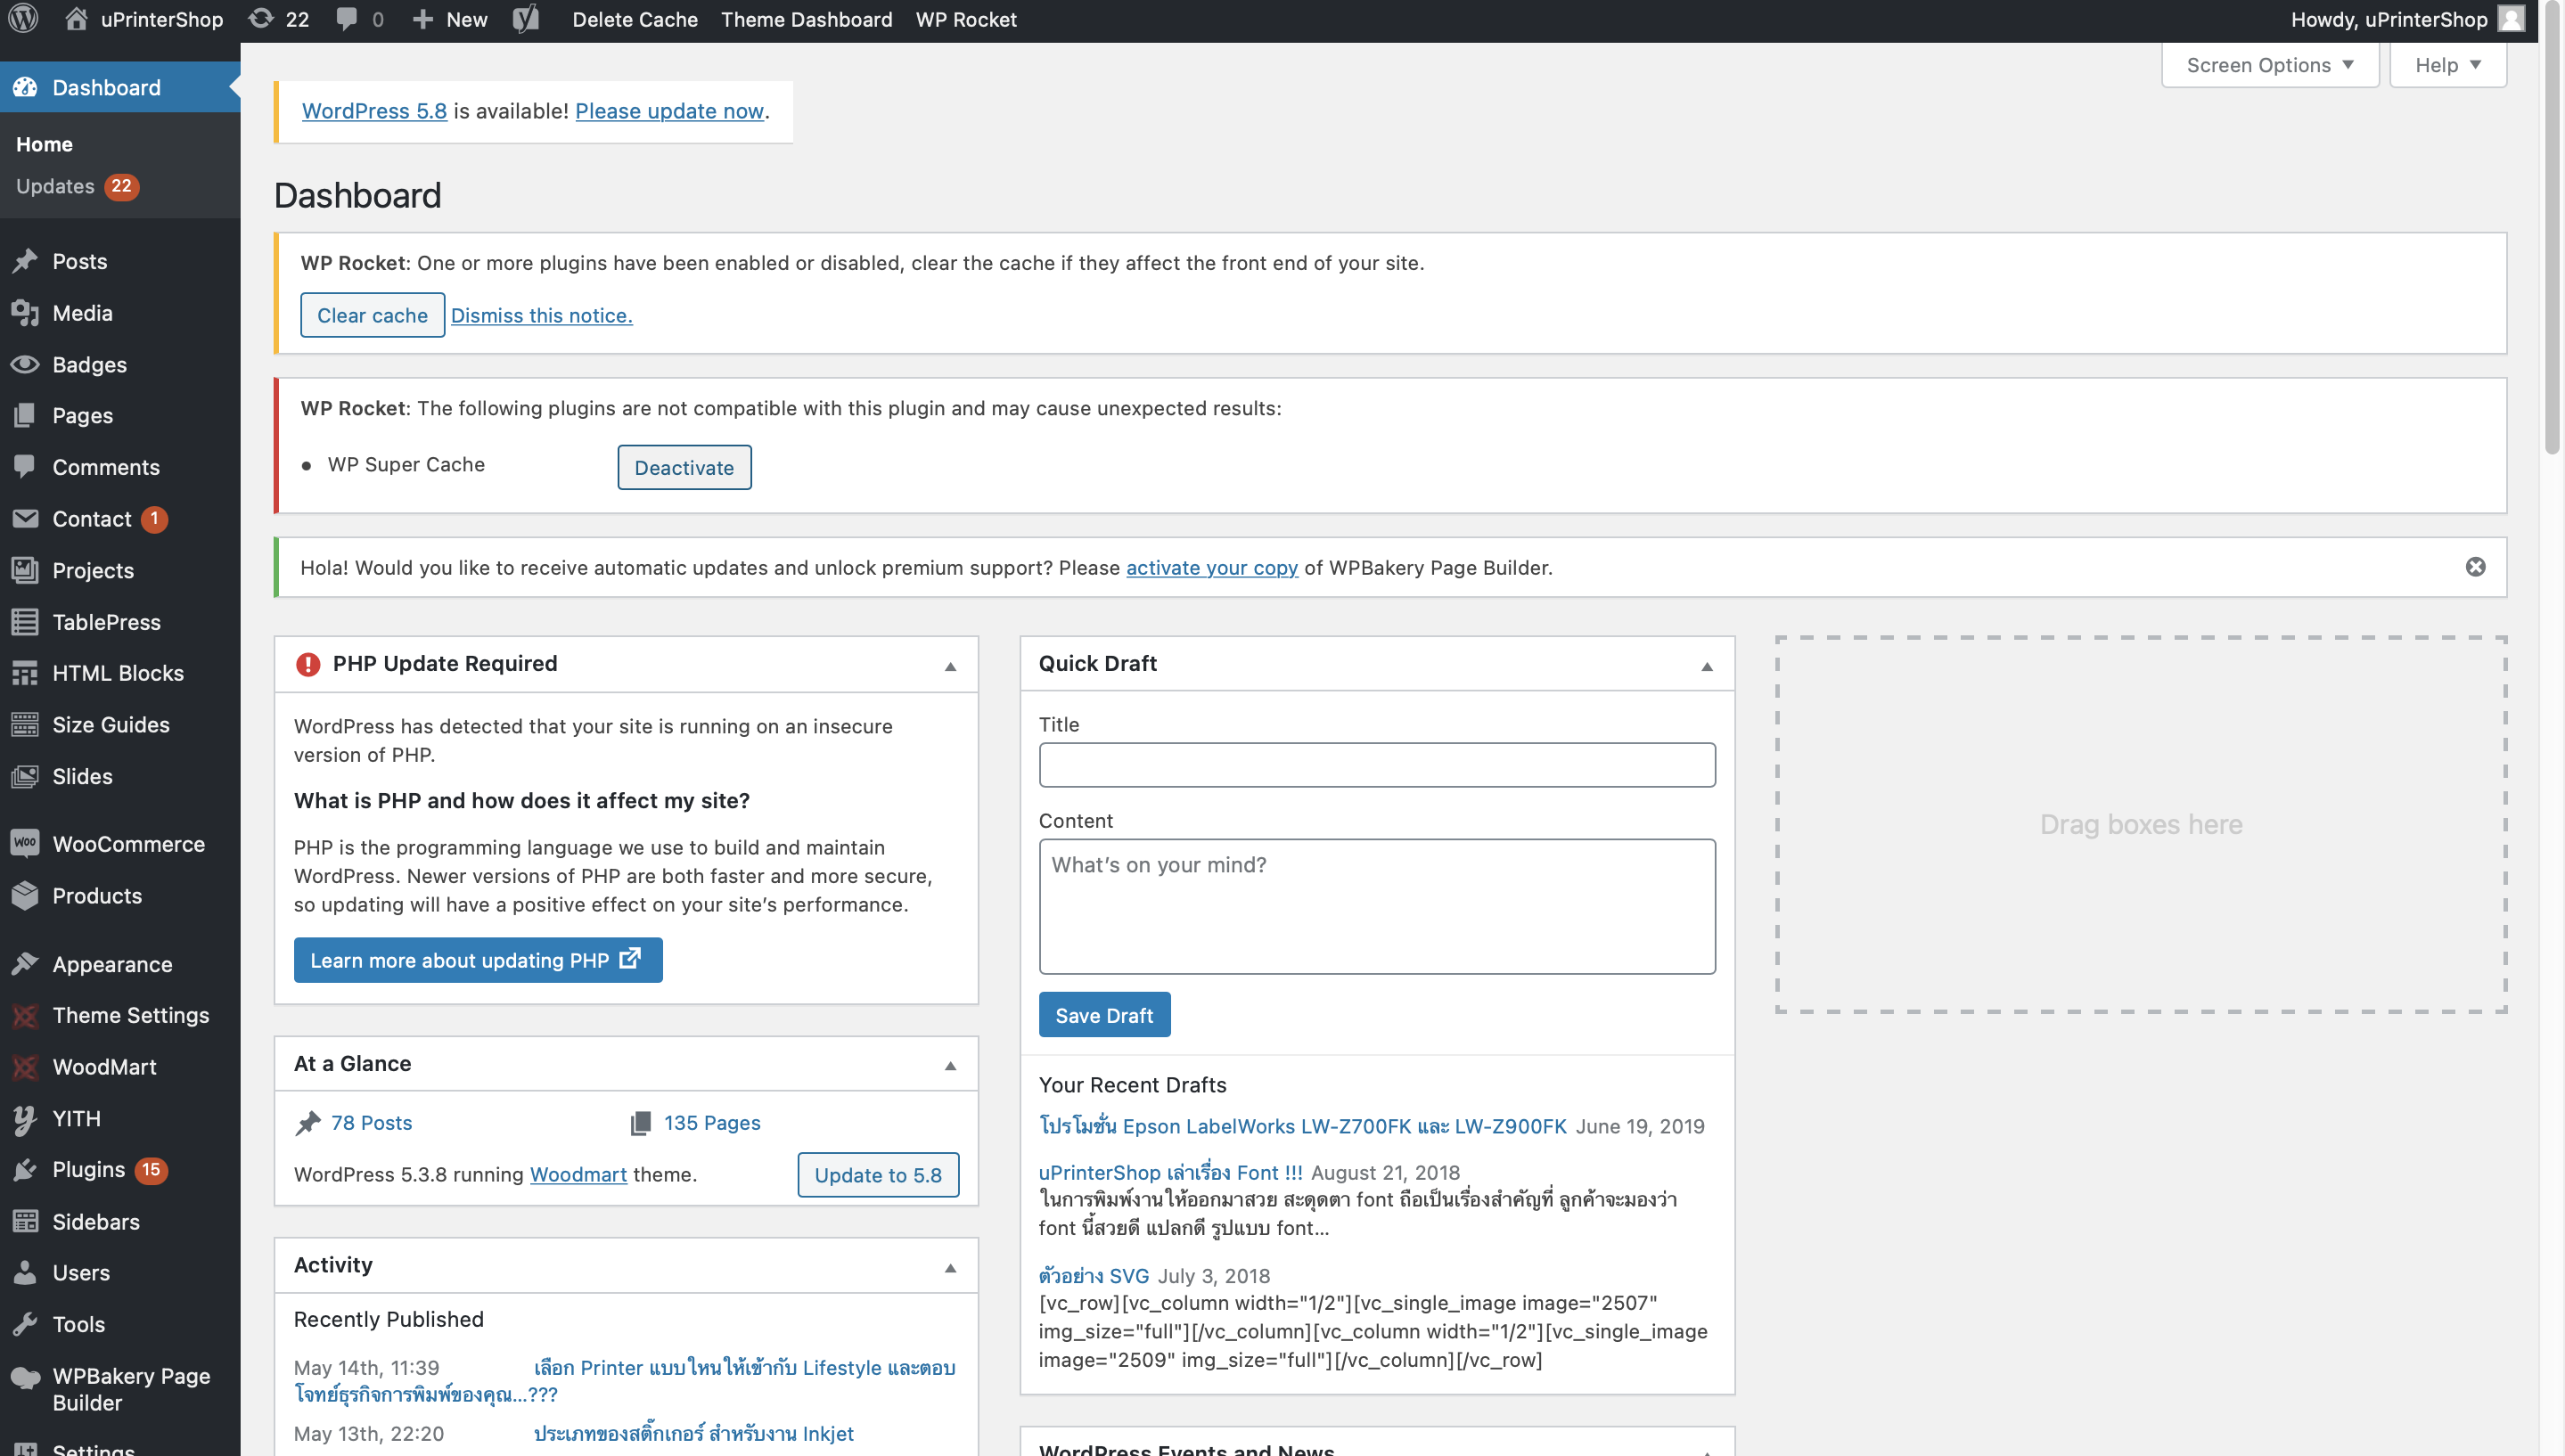Click Learn more about updating PHP
The width and height of the screenshot is (2565, 1456).
[x=478, y=960]
